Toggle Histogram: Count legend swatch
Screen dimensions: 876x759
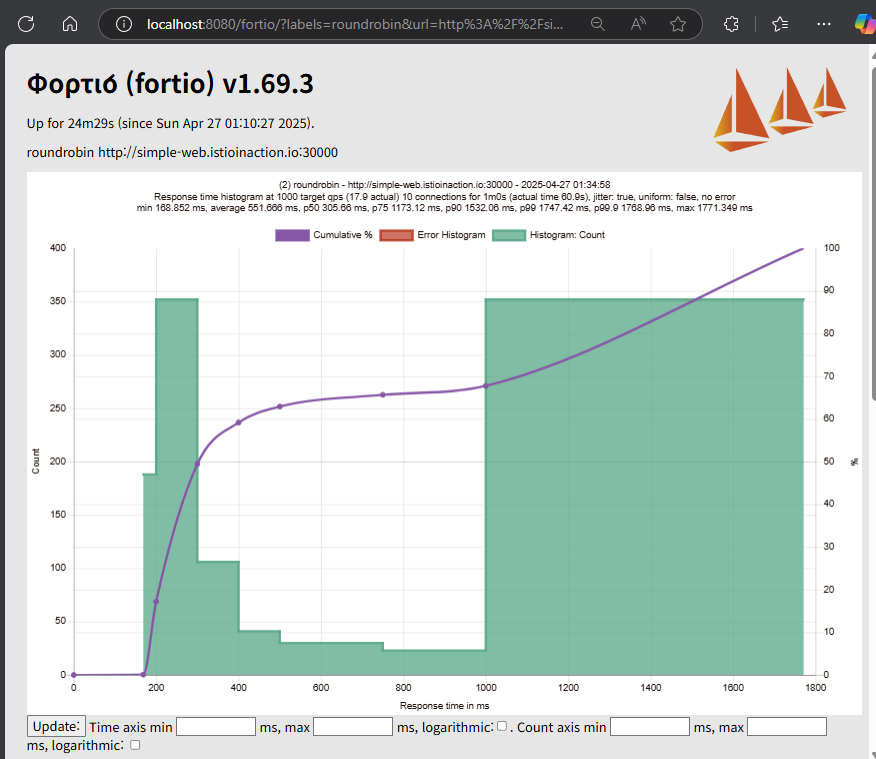(x=509, y=235)
